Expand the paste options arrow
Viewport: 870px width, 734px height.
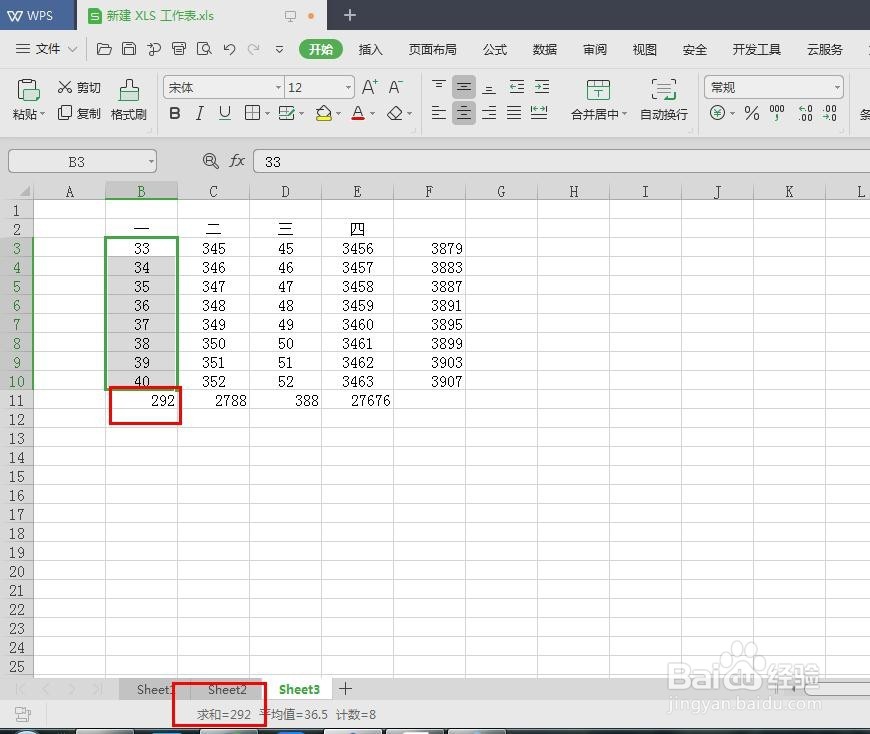(43, 114)
